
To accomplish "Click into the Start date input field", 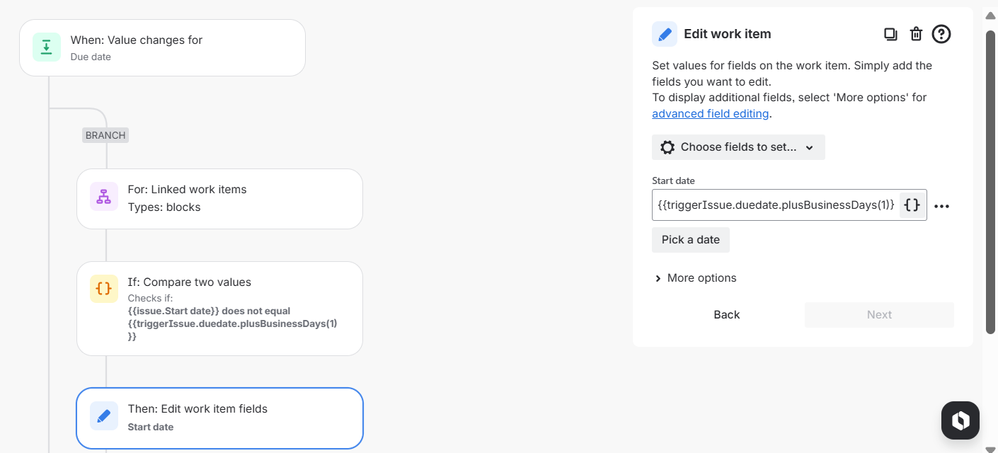I will [x=775, y=205].
